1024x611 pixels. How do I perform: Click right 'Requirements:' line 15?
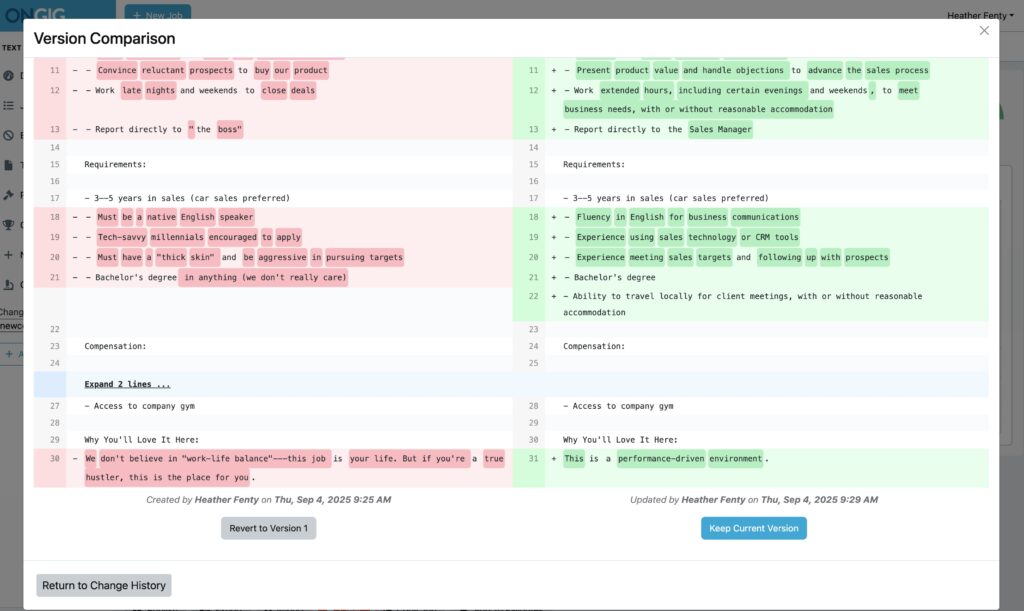click(x=594, y=164)
